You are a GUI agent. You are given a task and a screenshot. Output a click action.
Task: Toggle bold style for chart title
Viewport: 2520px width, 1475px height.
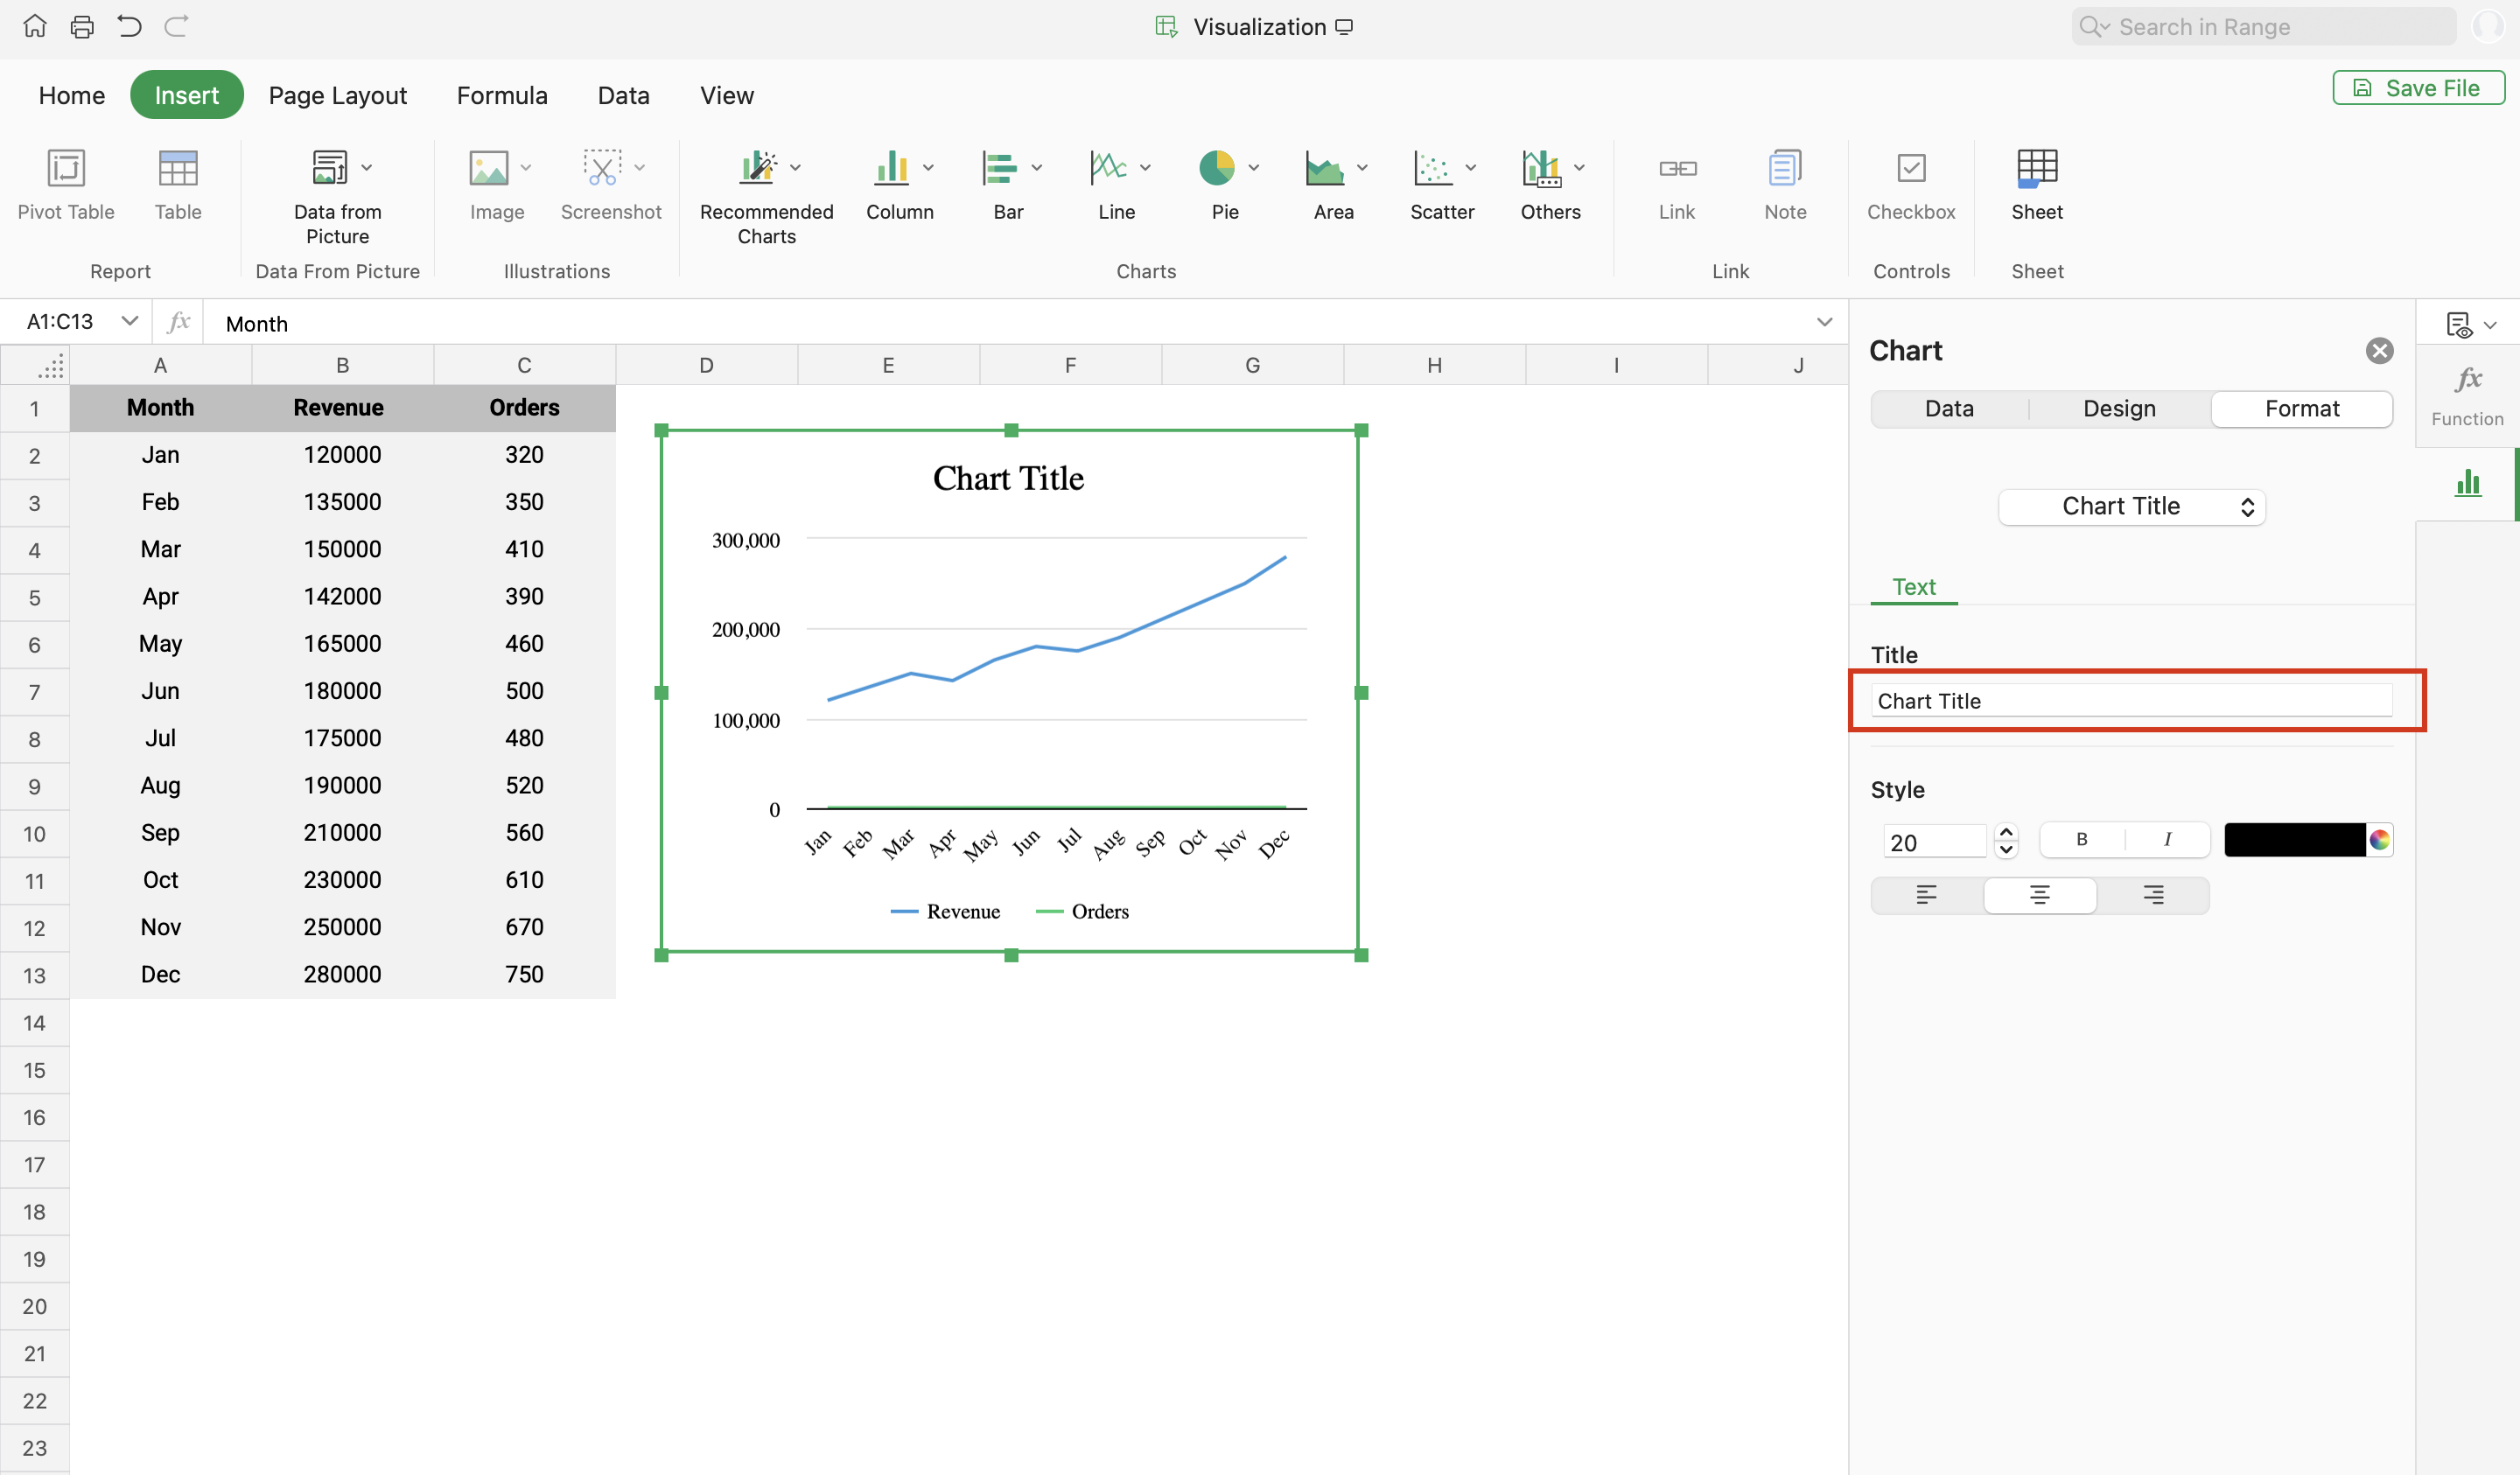pyautogui.click(x=2082, y=840)
